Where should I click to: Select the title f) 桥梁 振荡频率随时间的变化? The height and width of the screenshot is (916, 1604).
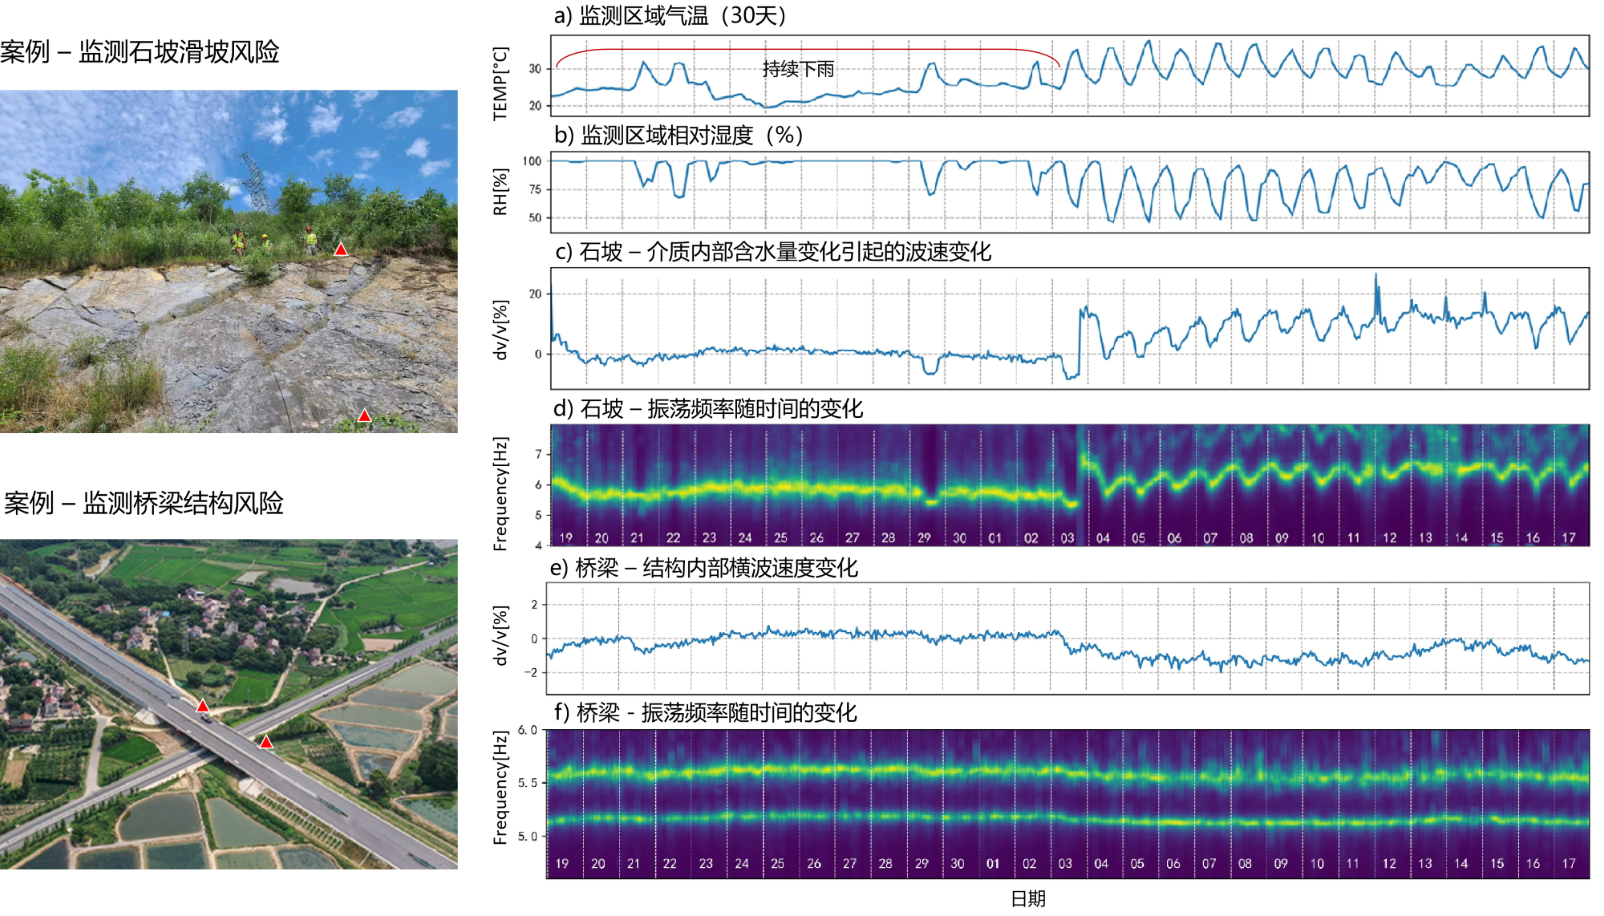point(705,713)
